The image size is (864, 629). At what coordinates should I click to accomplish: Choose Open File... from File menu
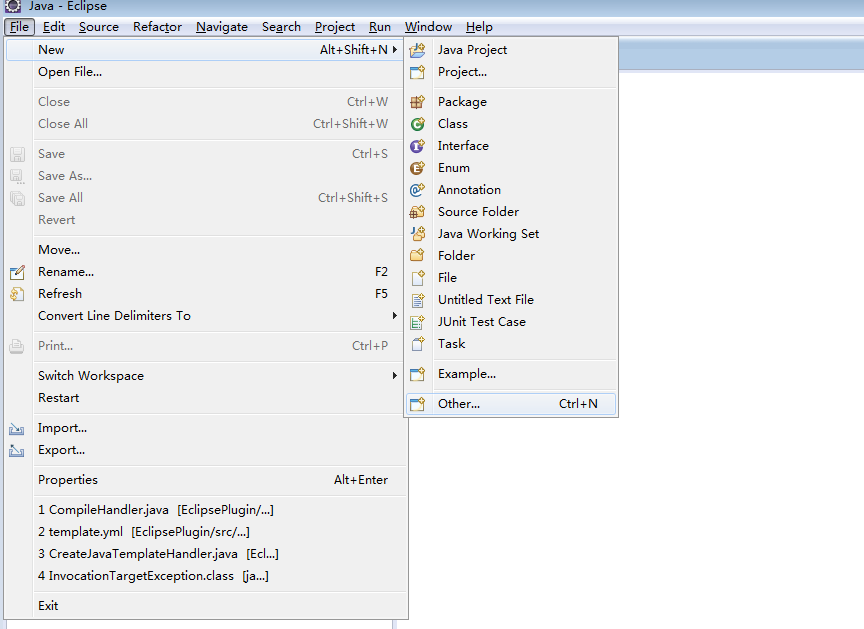pos(205,72)
